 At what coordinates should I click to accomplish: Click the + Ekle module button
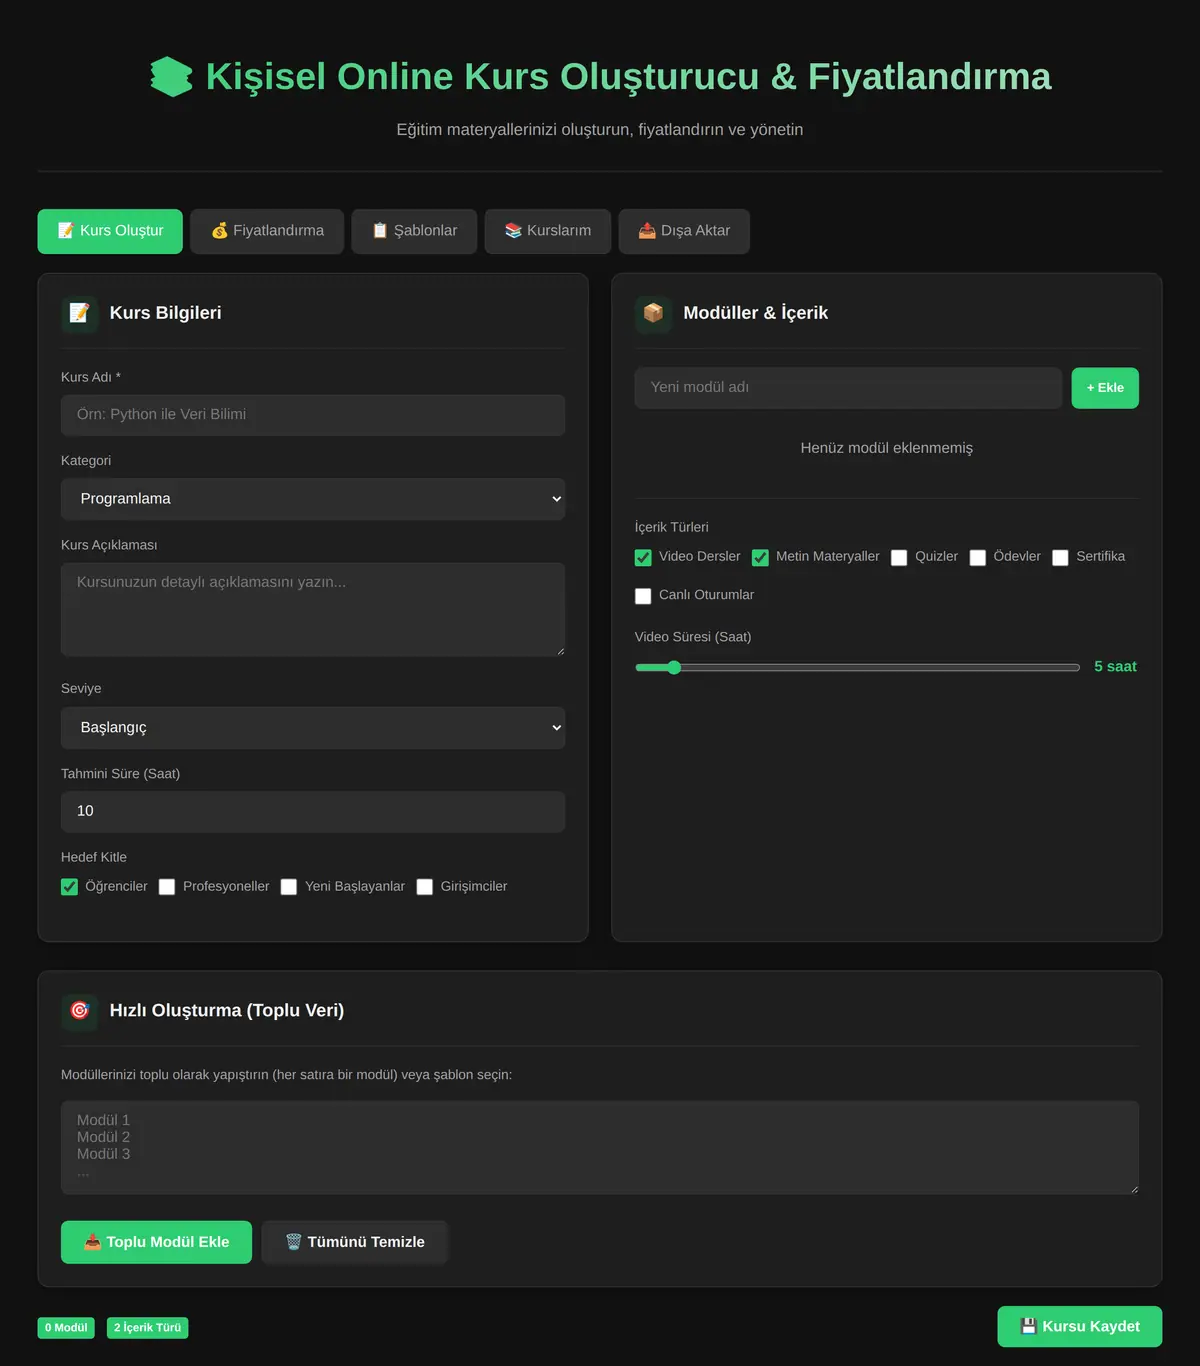pyautogui.click(x=1105, y=388)
